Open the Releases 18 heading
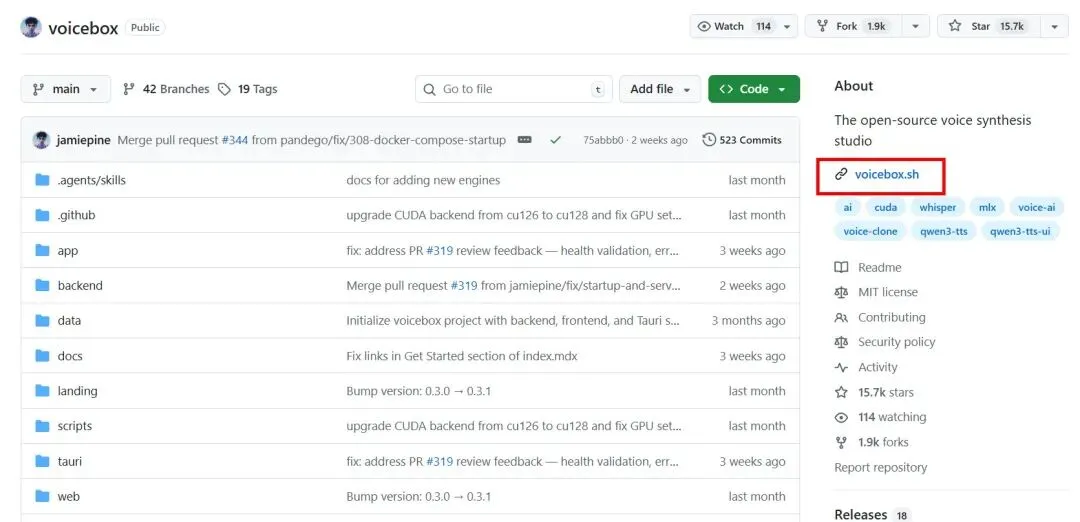The image size is (1080, 522). [x=871, y=514]
